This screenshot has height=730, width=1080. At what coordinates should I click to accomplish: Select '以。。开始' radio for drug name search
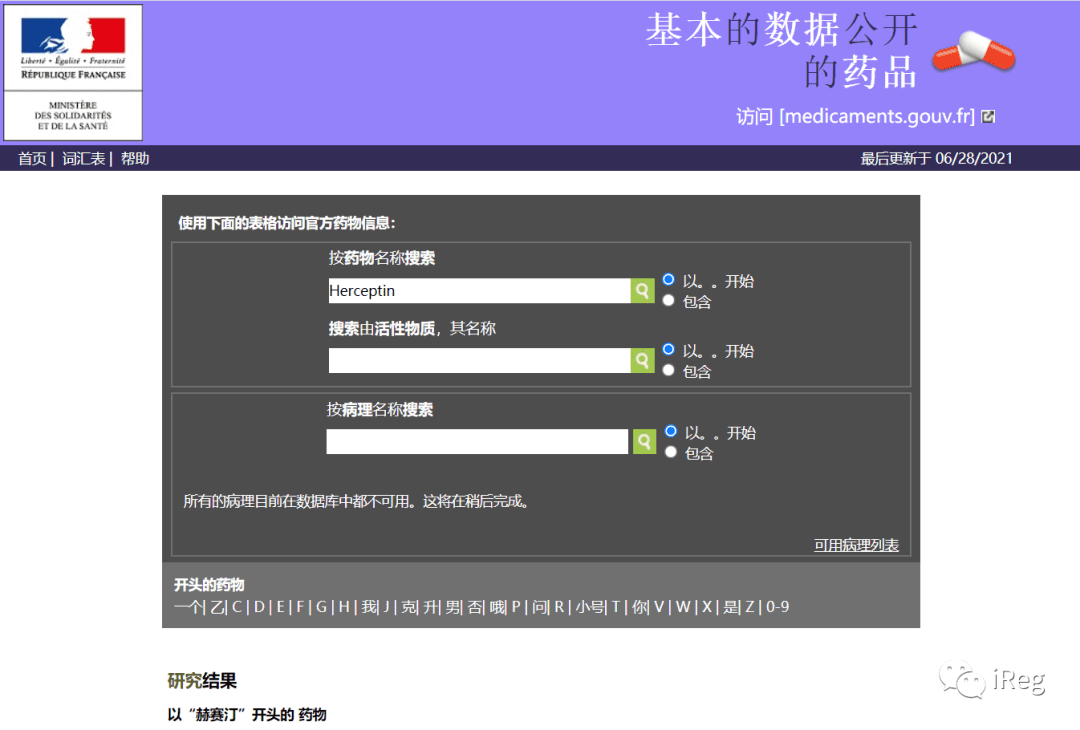point(668,280)
